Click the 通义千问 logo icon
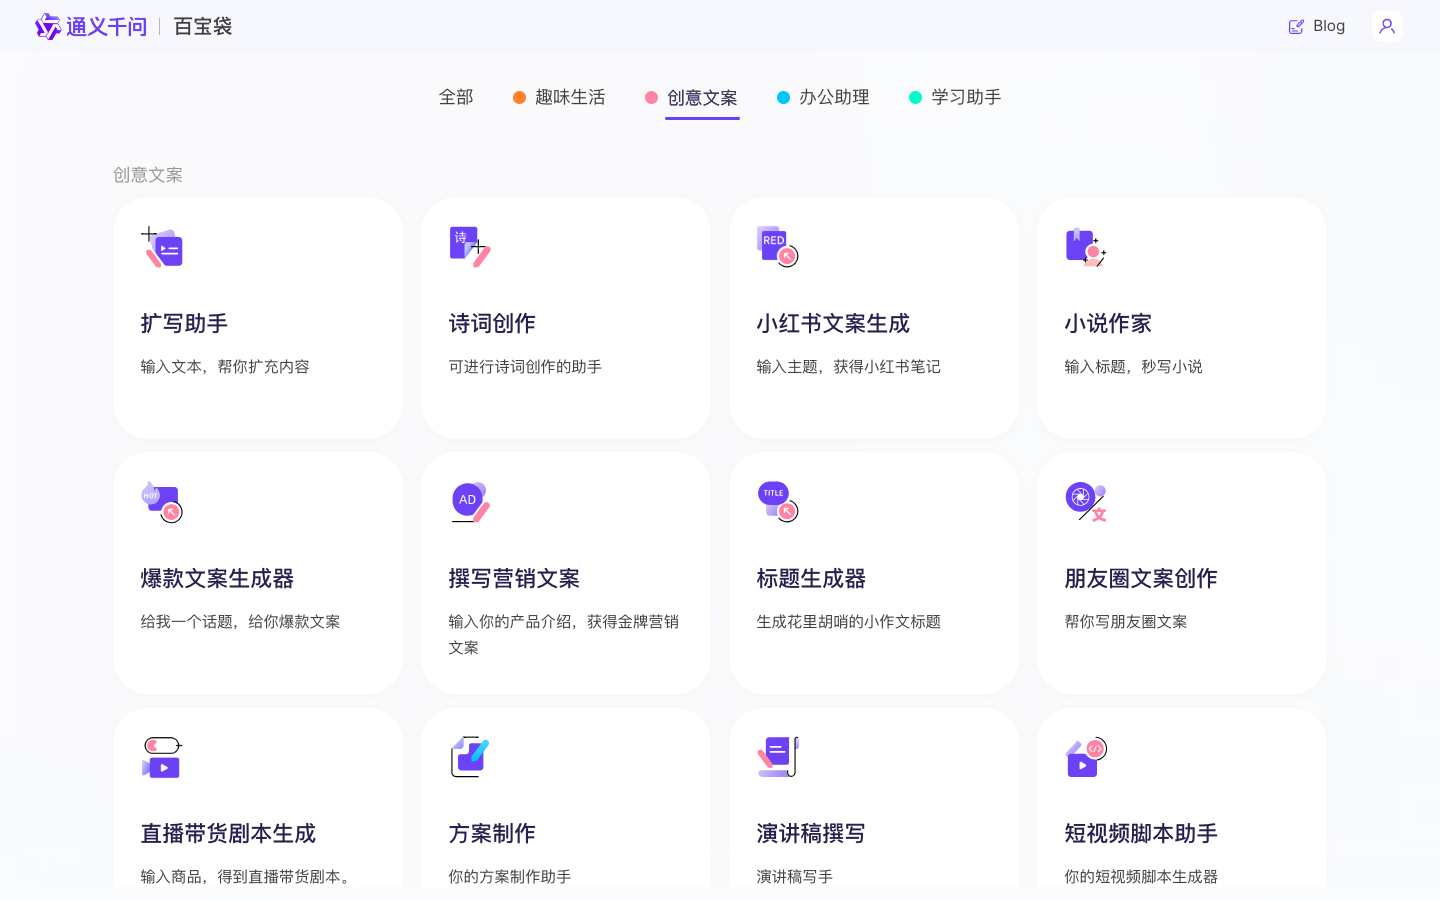 (47, 26)
